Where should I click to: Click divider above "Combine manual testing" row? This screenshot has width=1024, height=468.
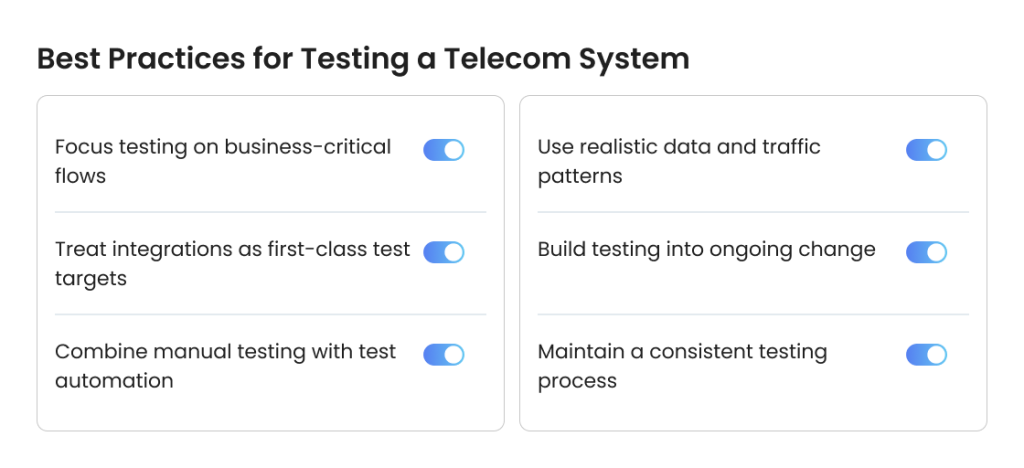pos(270,314)
